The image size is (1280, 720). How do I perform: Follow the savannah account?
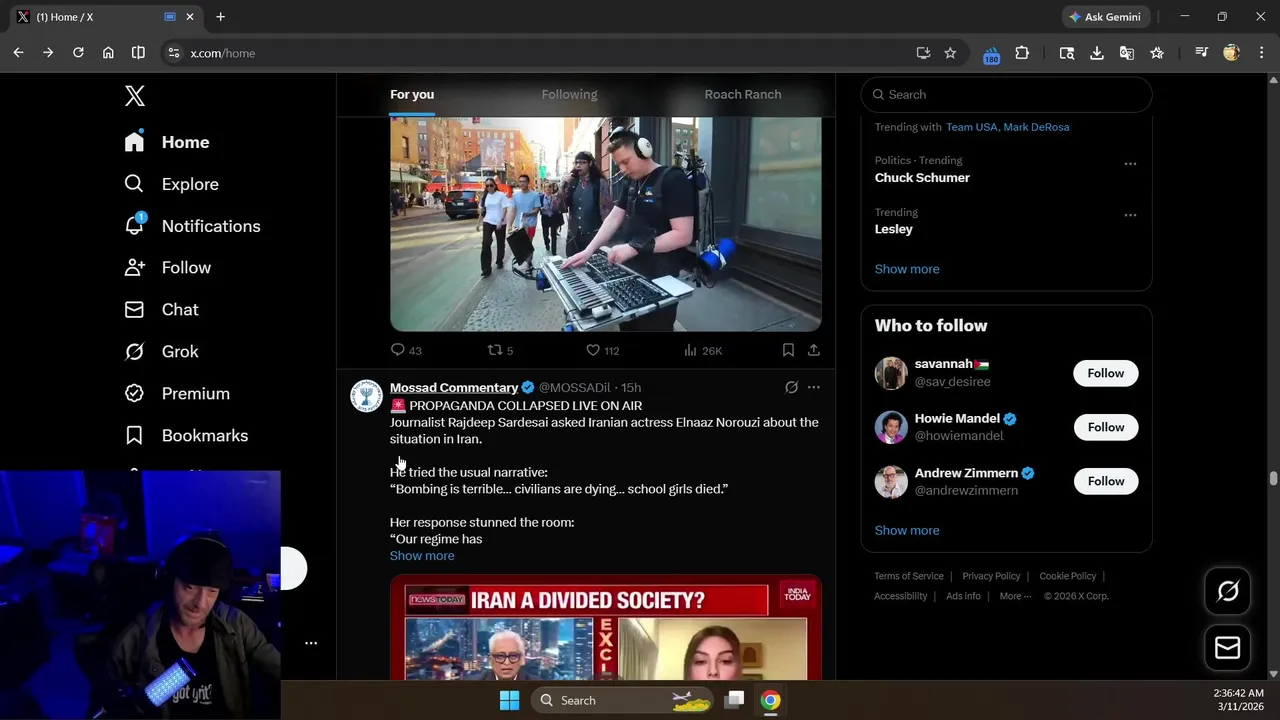tap(1106, 373)
